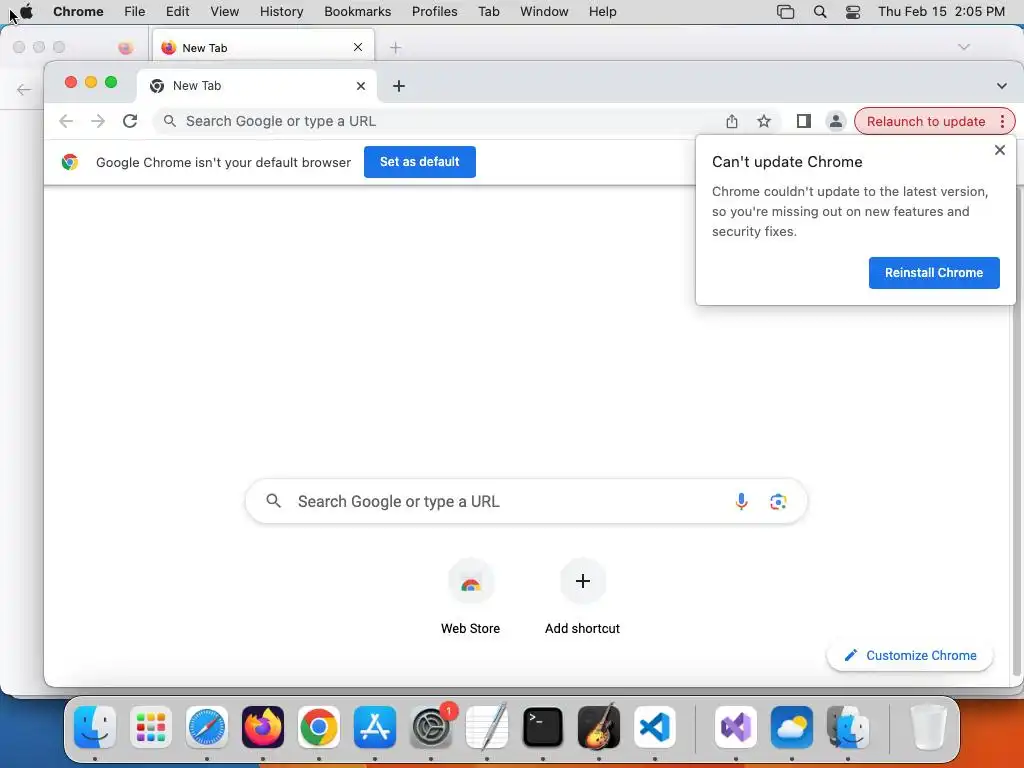Open App Store from the Dock
This screenshot has height=768, width=1024.
coord(375,727)
